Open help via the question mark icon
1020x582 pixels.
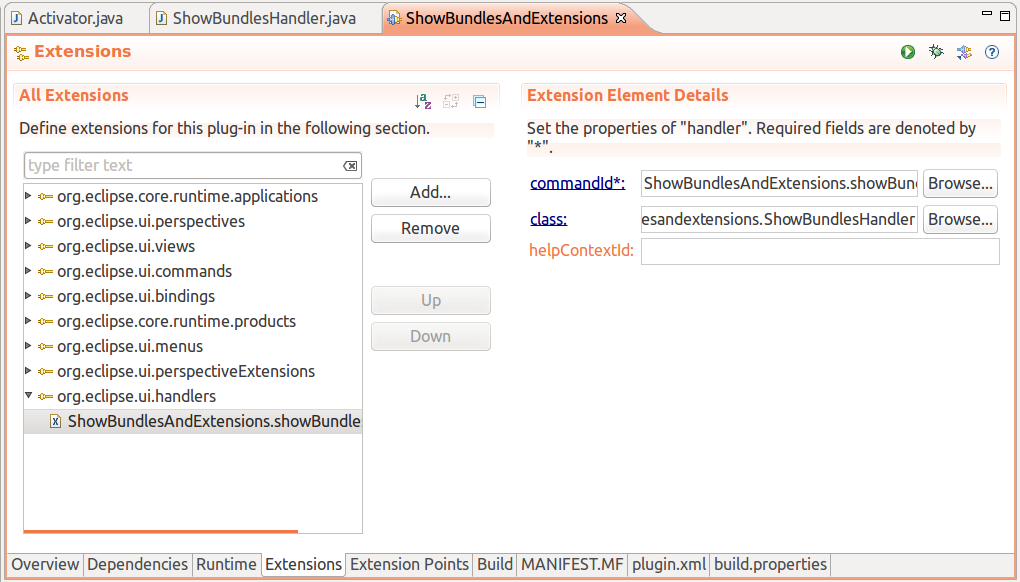[991, 52]
